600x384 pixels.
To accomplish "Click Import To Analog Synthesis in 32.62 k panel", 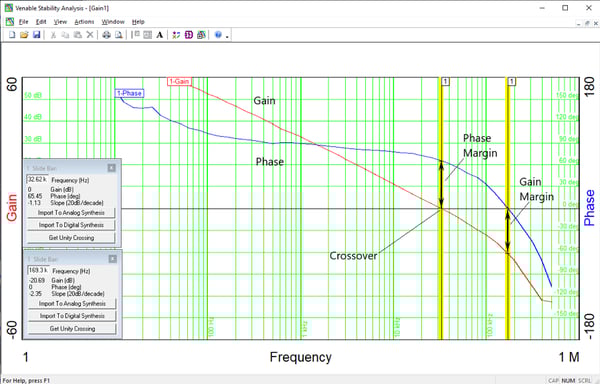I will 71,213.
